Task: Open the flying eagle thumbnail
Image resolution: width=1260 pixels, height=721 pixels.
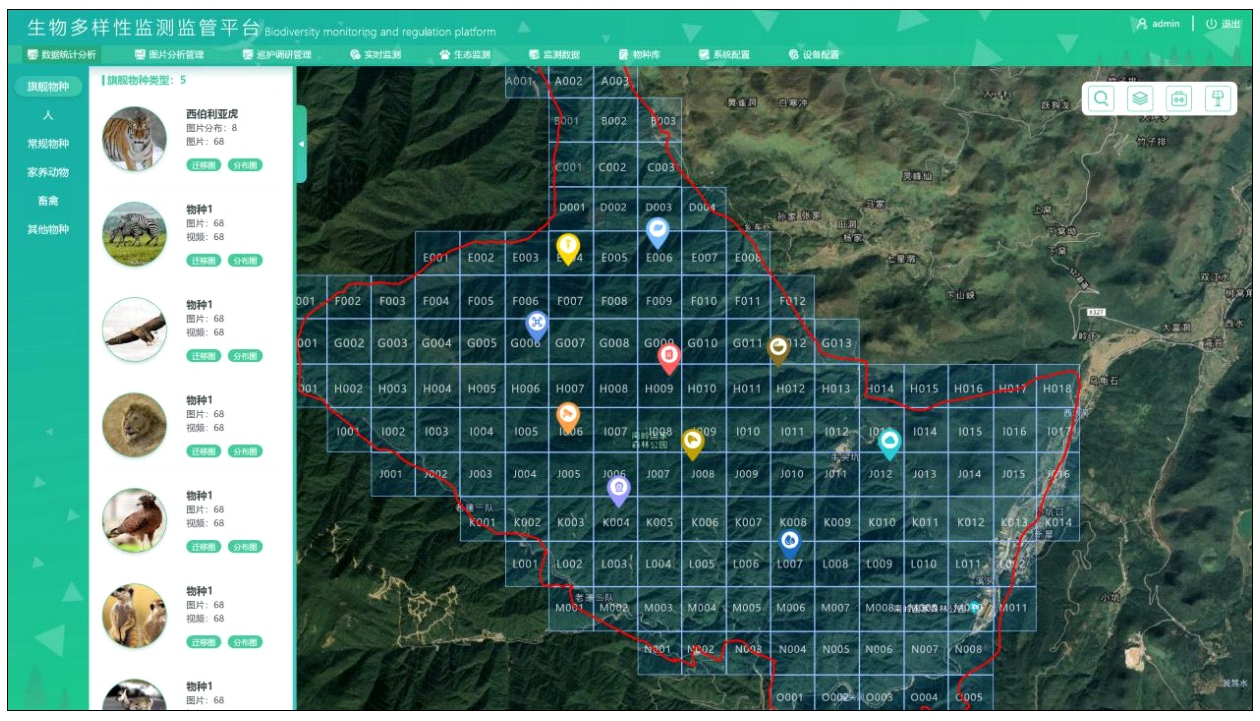Action: [134, 330]
